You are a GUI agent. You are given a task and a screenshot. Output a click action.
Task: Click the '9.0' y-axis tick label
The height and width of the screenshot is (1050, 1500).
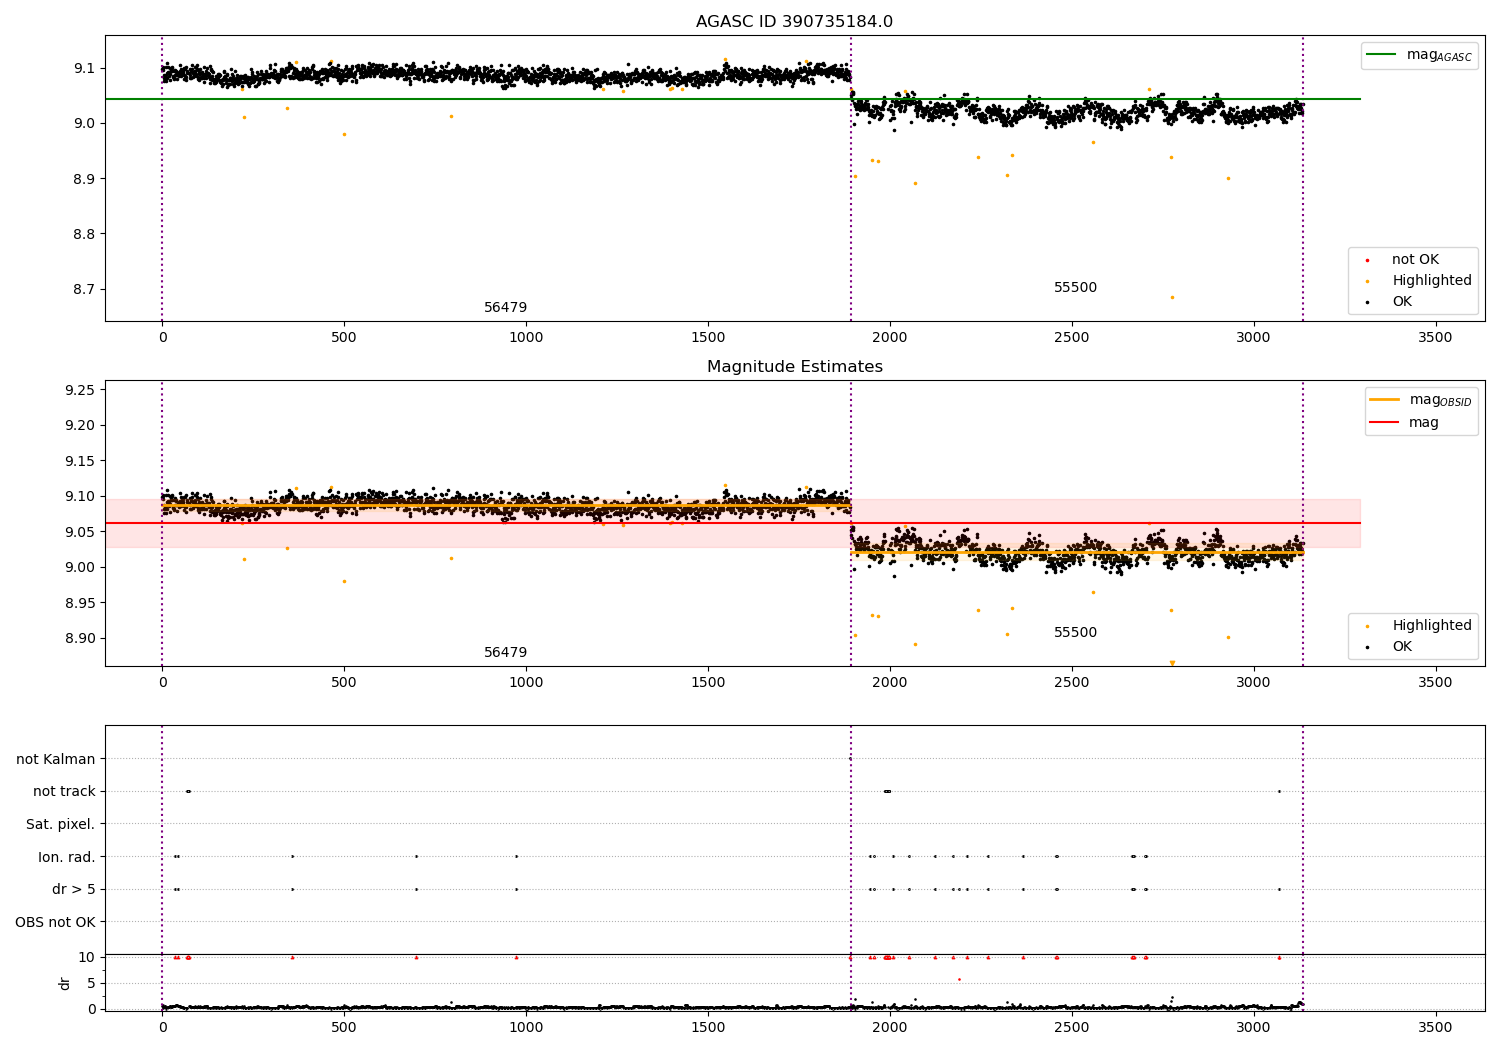tap(85, 124)
